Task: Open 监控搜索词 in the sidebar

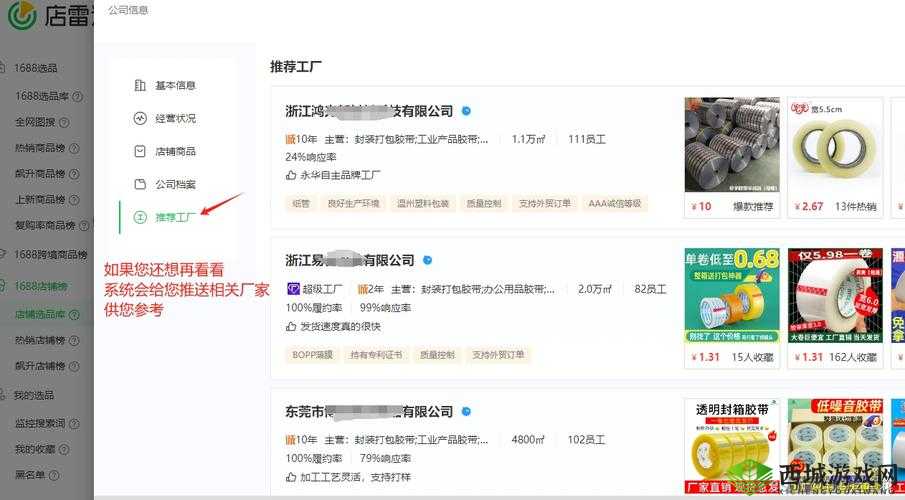Action: [40, 424]
